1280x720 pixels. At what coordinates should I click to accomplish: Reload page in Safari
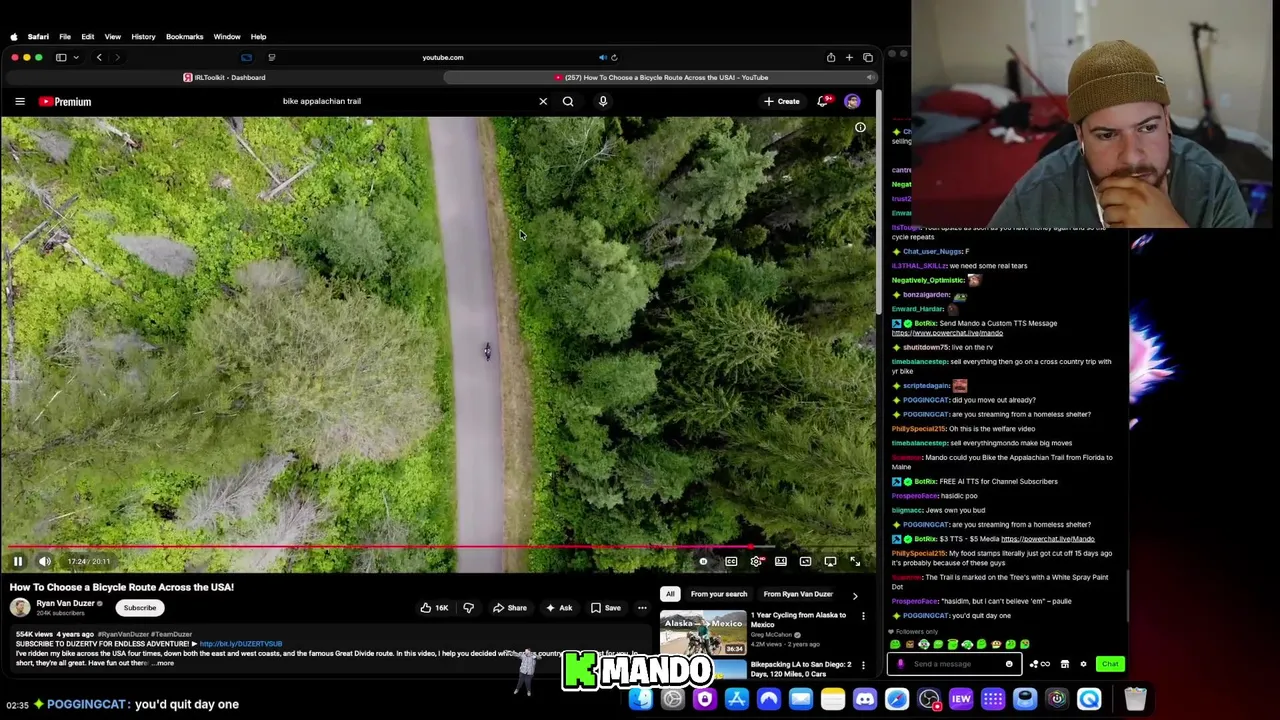click(x=614, y=57)
